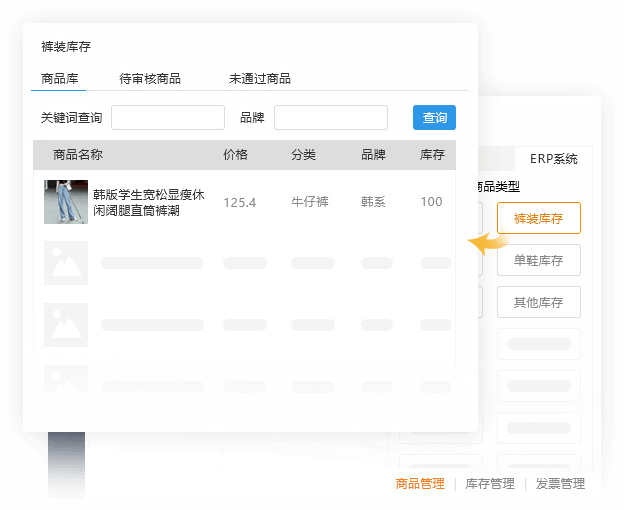The image size is (624, 510).
Task: Open the 待审核商品 tab
Action: coord(150,79)
